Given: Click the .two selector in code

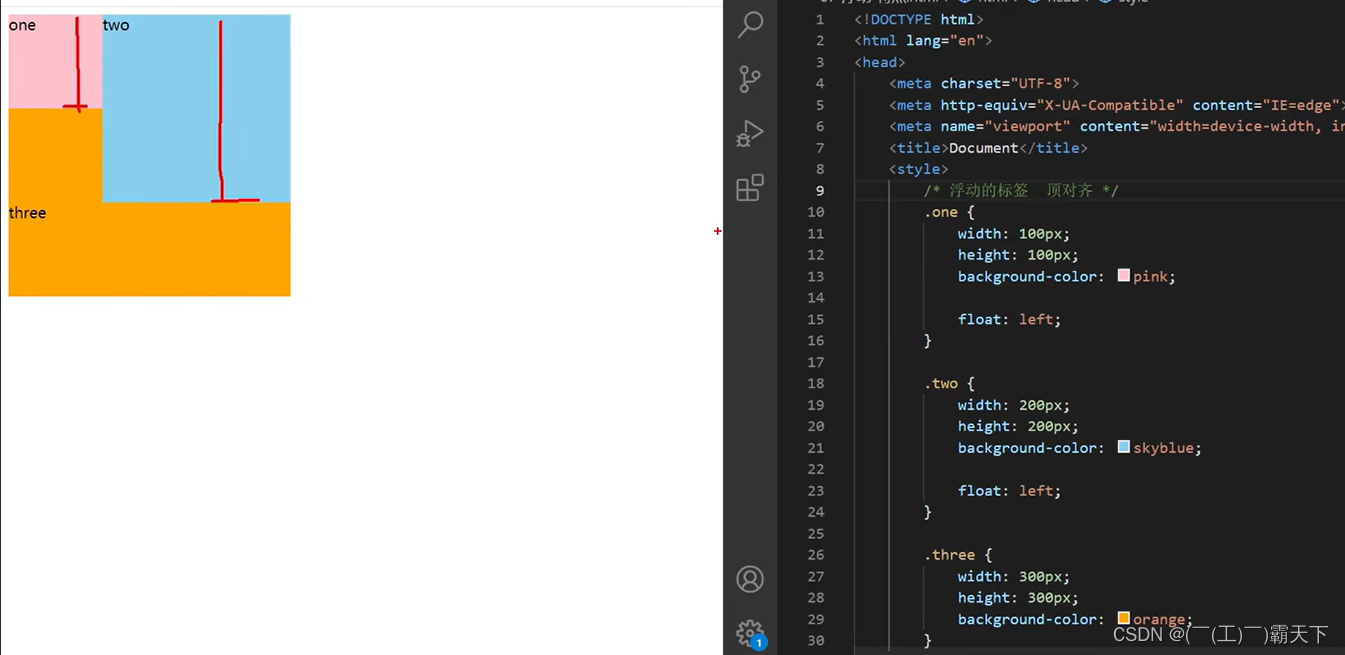Looking at the screenshot, I should [x=941, y=383].
